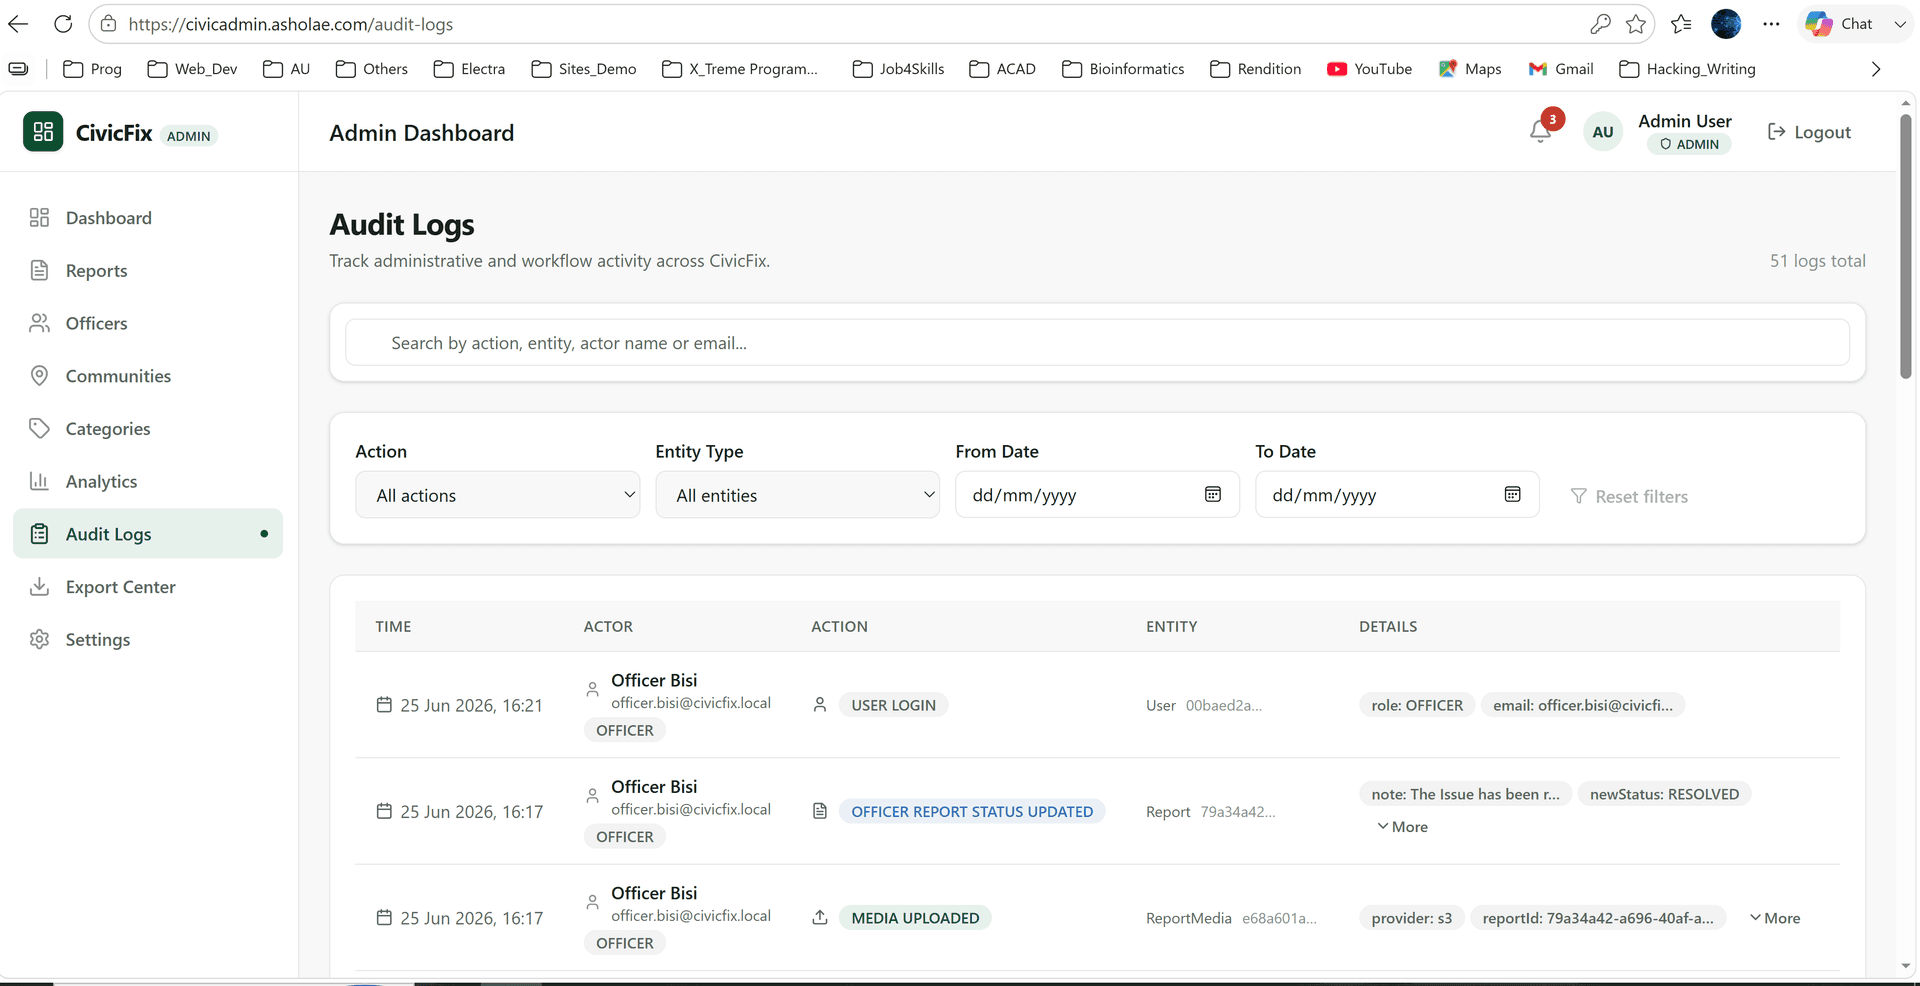
Task: Click the browser back arrow
Action: click(19, 24)
